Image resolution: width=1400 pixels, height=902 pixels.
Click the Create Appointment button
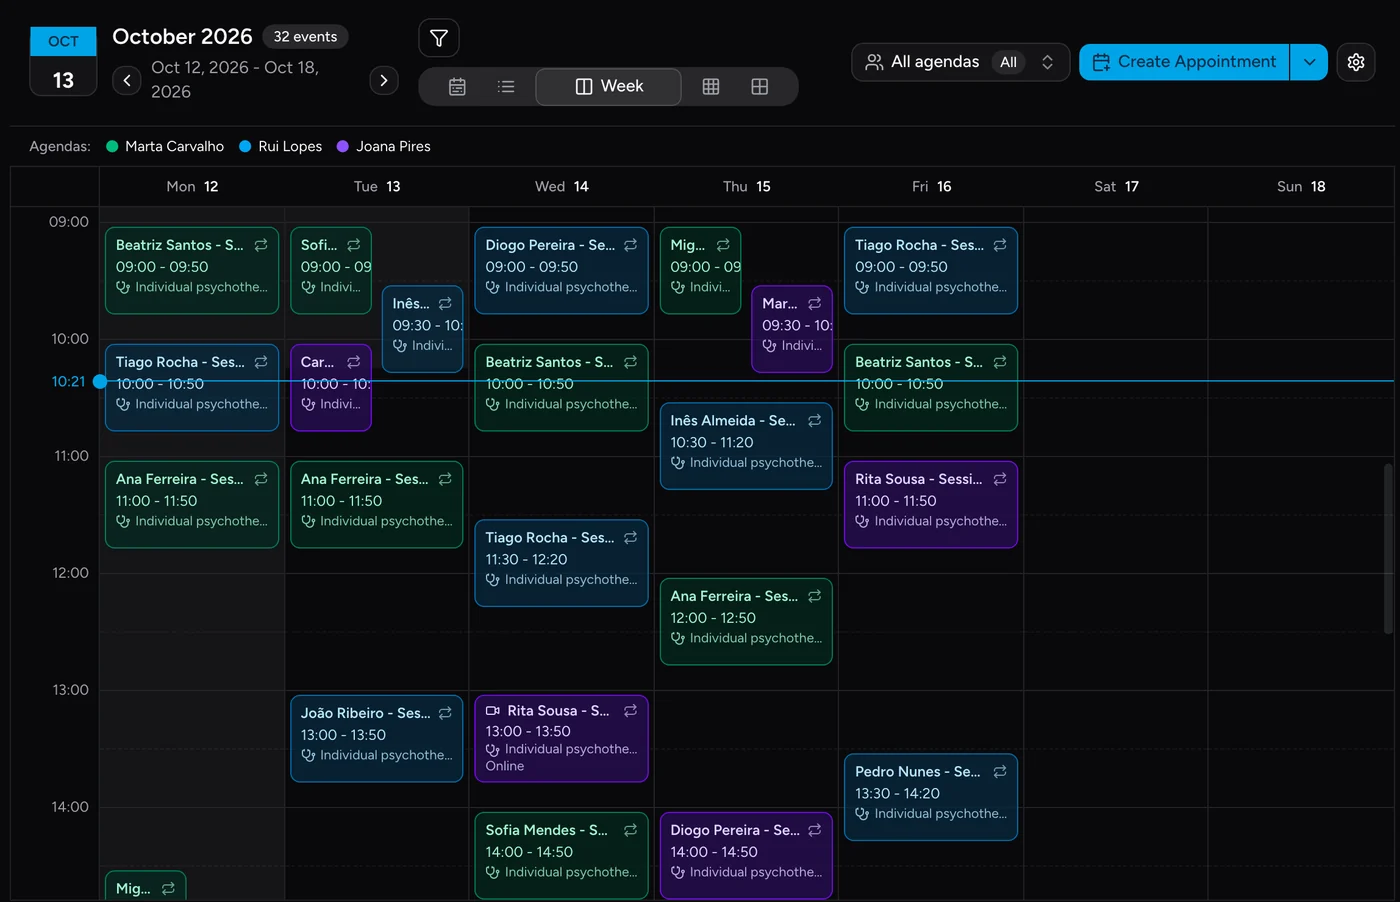[1184, 62]
